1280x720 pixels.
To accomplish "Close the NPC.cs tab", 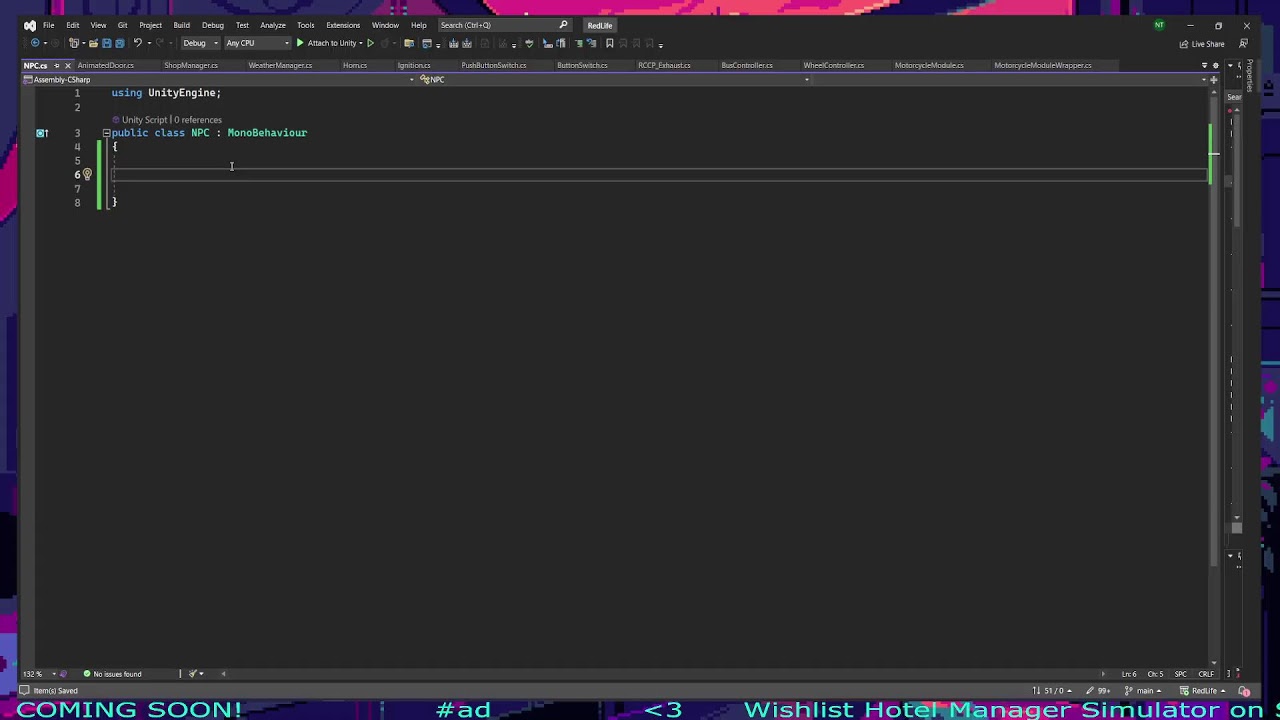I will click(68, 66).
